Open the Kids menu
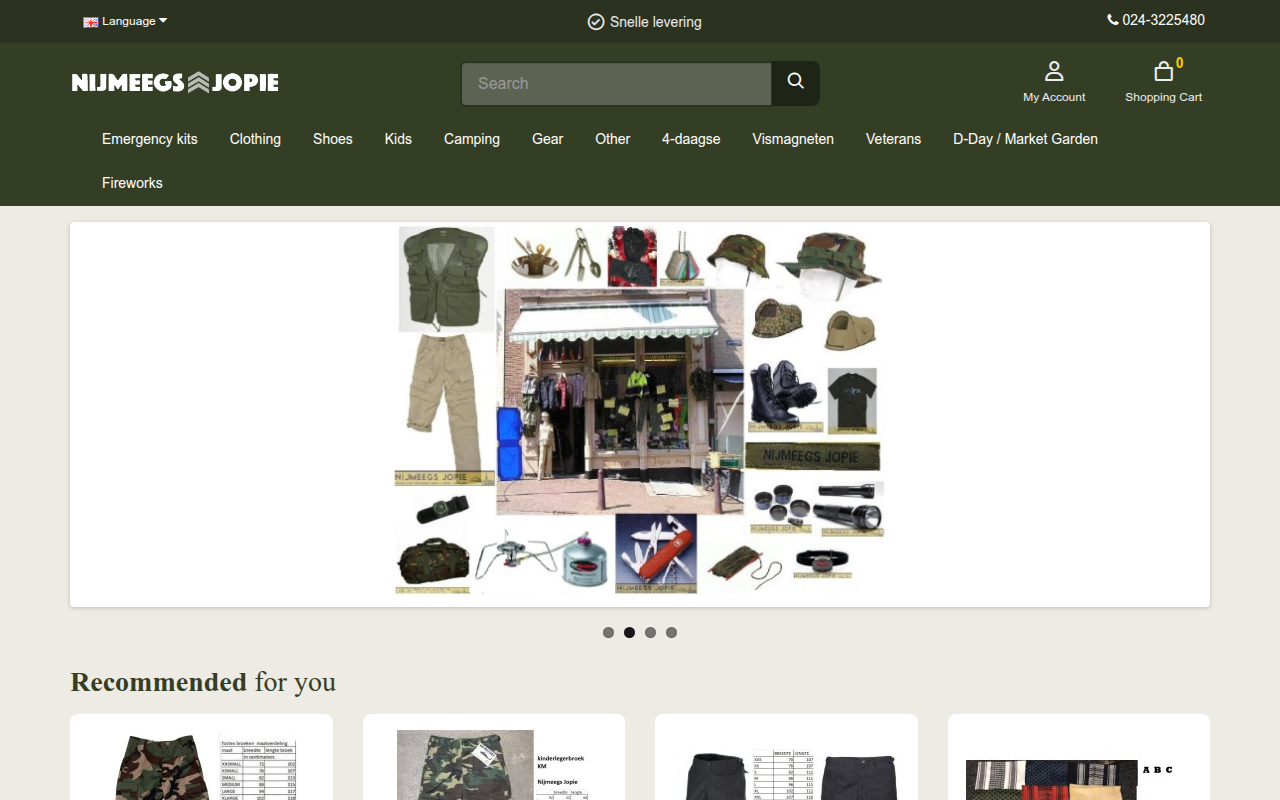 click(398, 139)
